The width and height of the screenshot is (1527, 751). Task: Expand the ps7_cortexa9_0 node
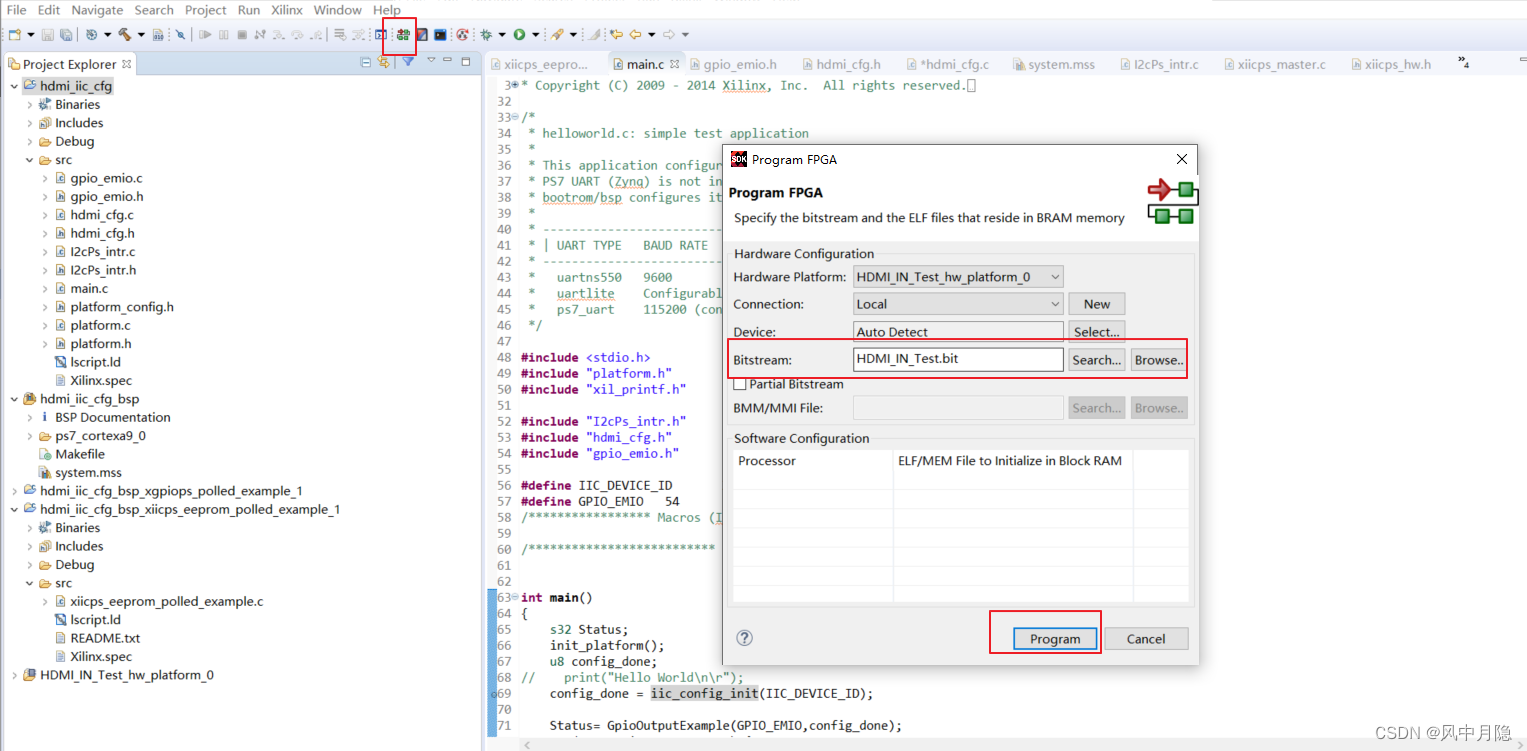pos(30,436)
